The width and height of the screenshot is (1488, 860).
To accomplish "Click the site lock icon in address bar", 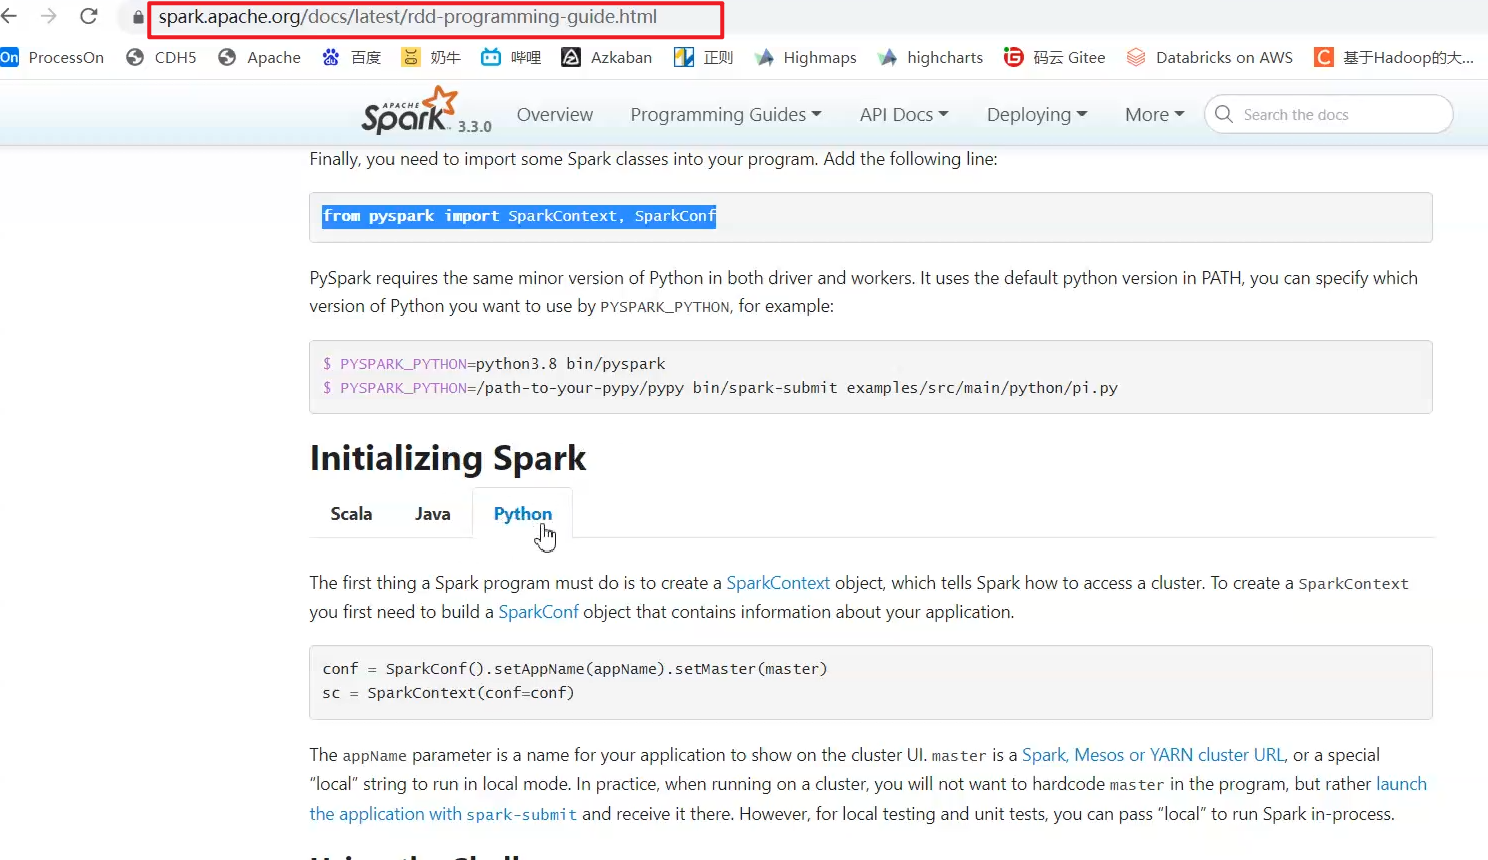I will click(x=138, y=17).
